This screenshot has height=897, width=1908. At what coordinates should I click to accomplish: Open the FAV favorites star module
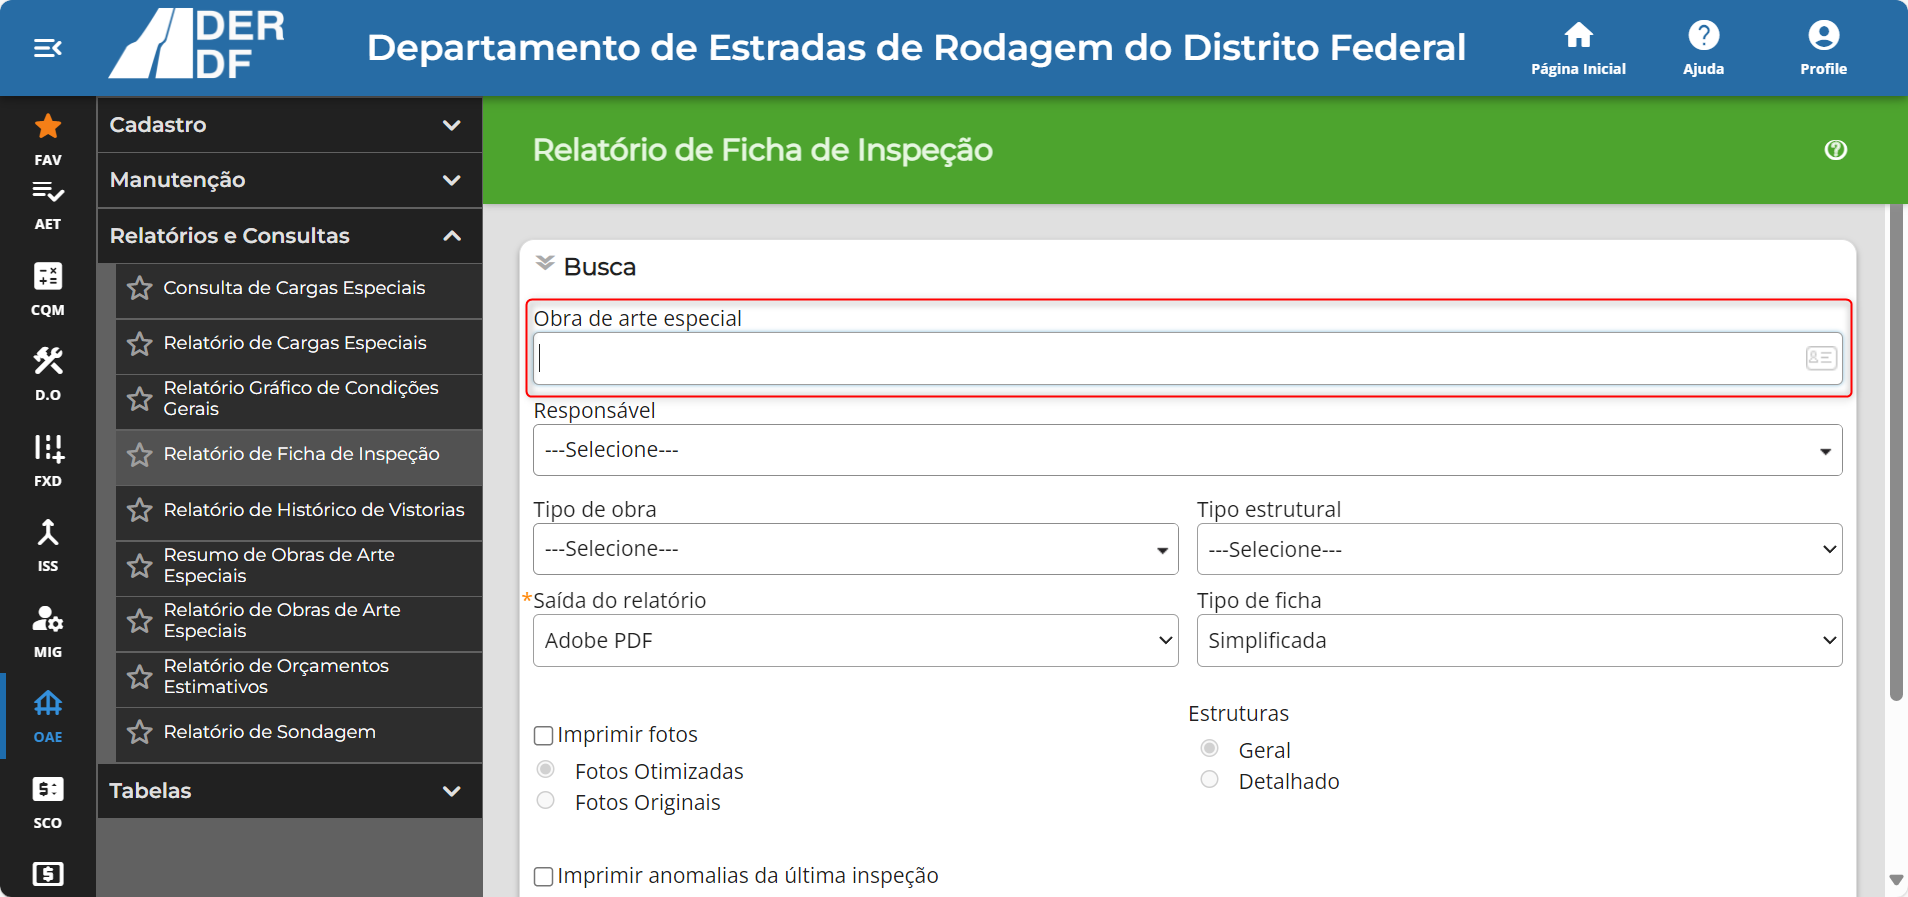48,139
